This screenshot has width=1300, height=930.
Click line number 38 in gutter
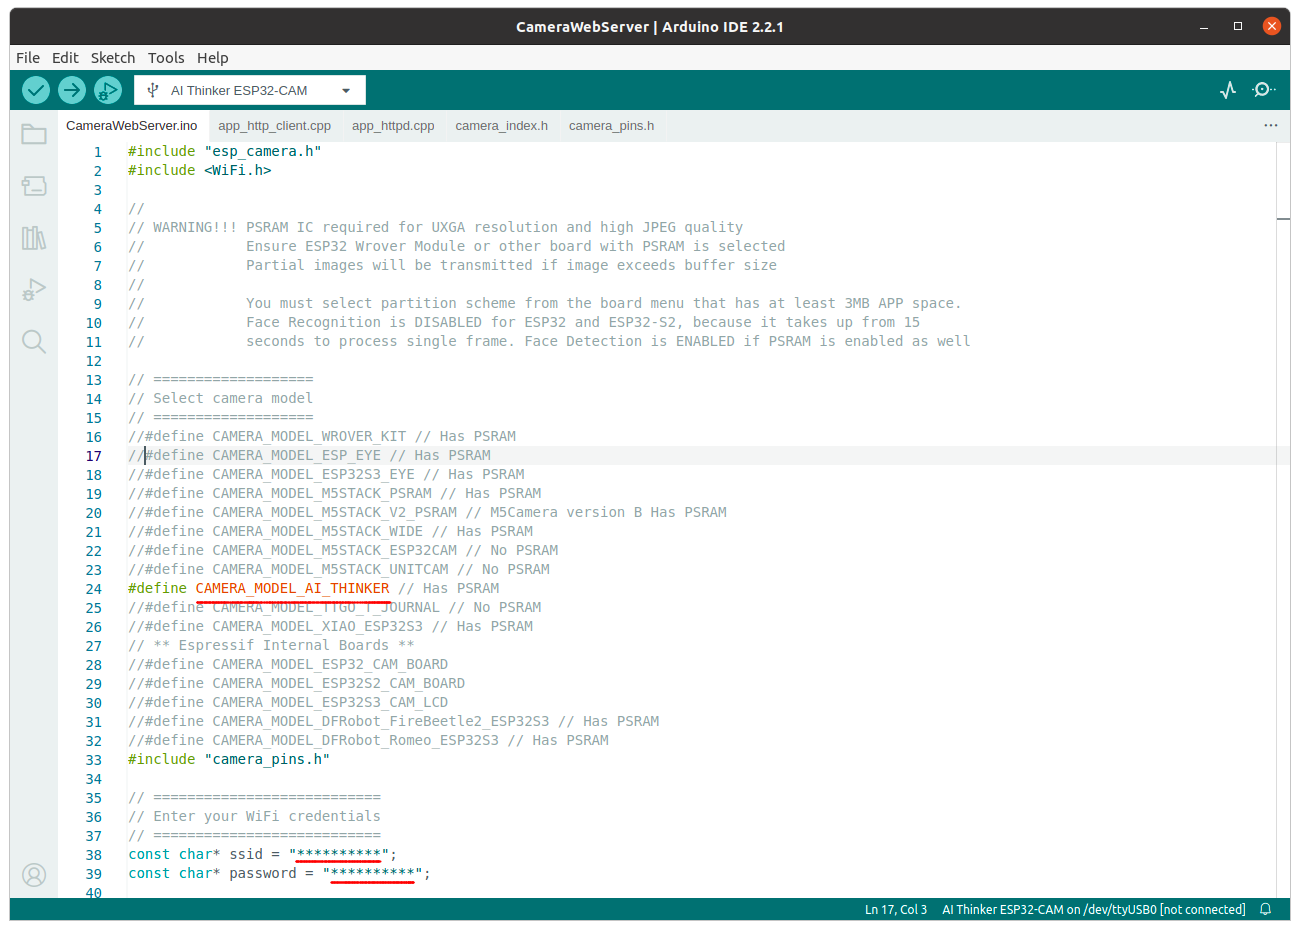click(x=94, y=855)
